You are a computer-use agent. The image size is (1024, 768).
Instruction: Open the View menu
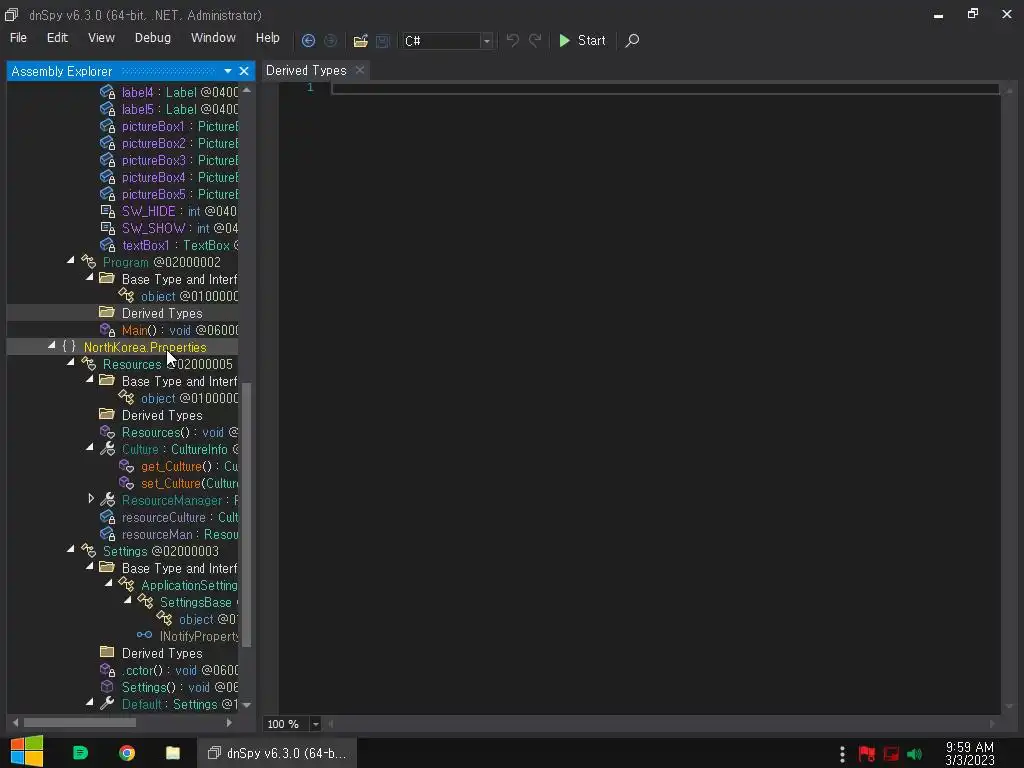[101, 38]
